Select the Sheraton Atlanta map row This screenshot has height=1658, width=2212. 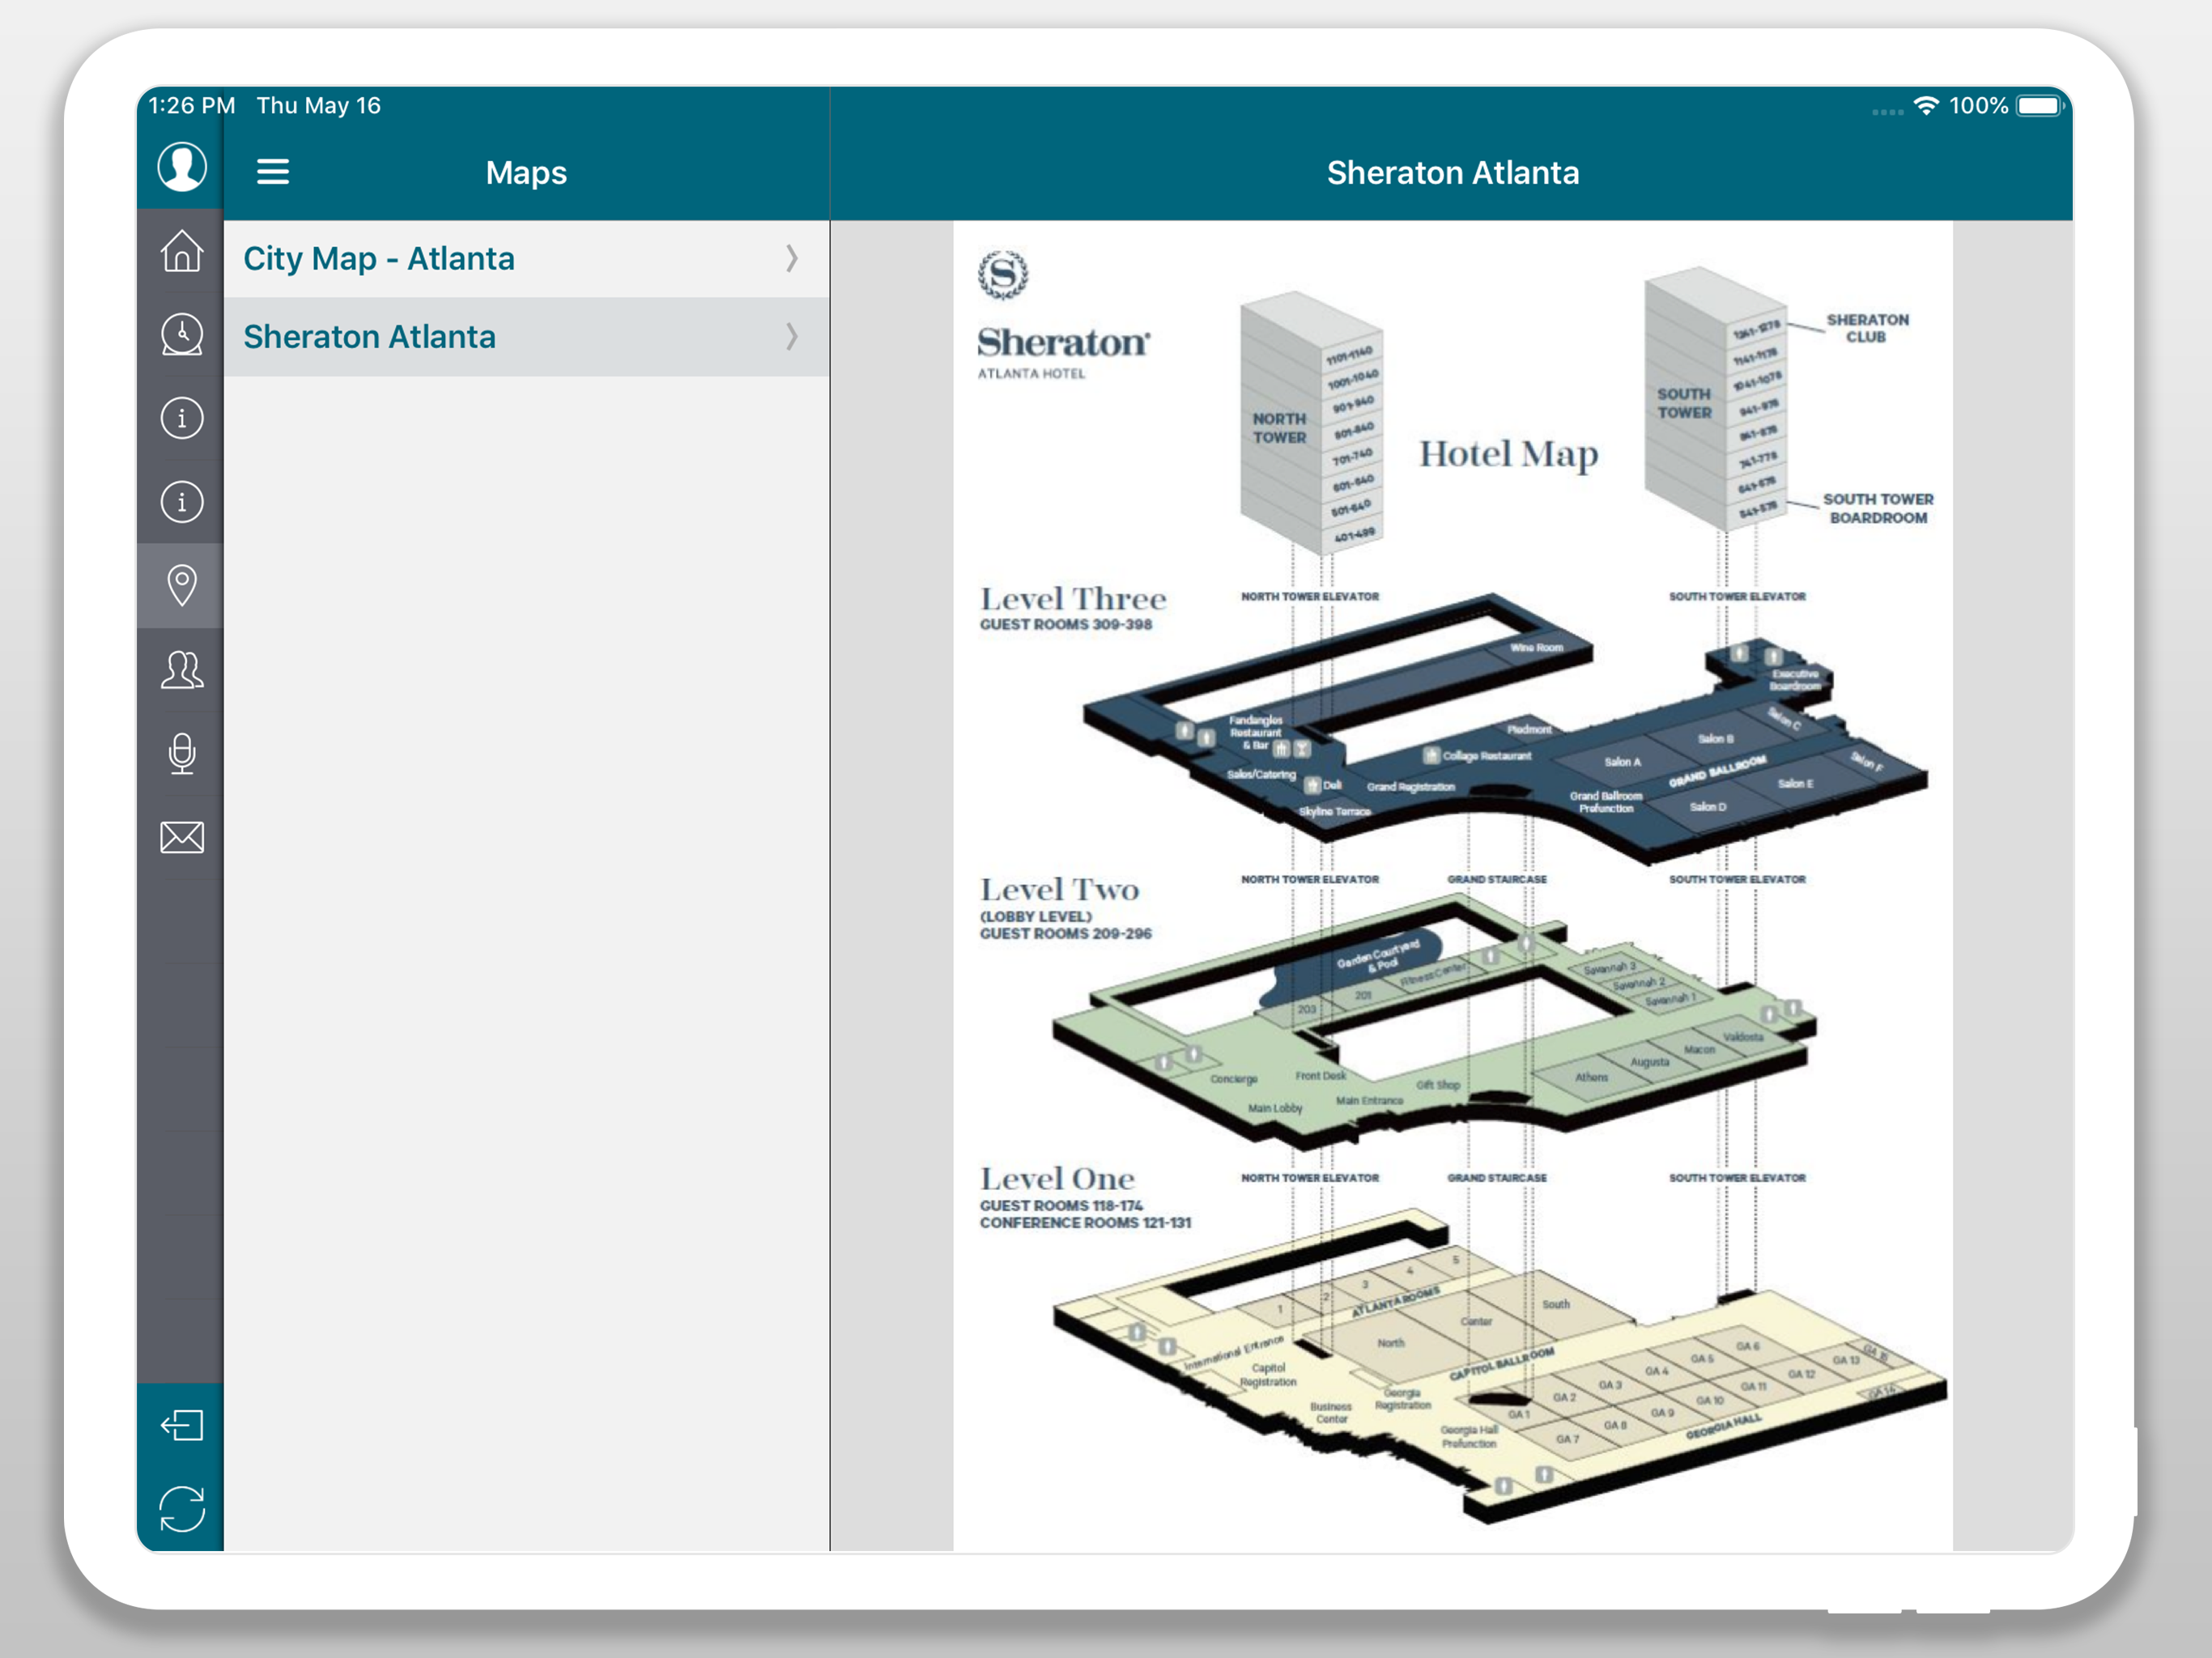(526, 337)
